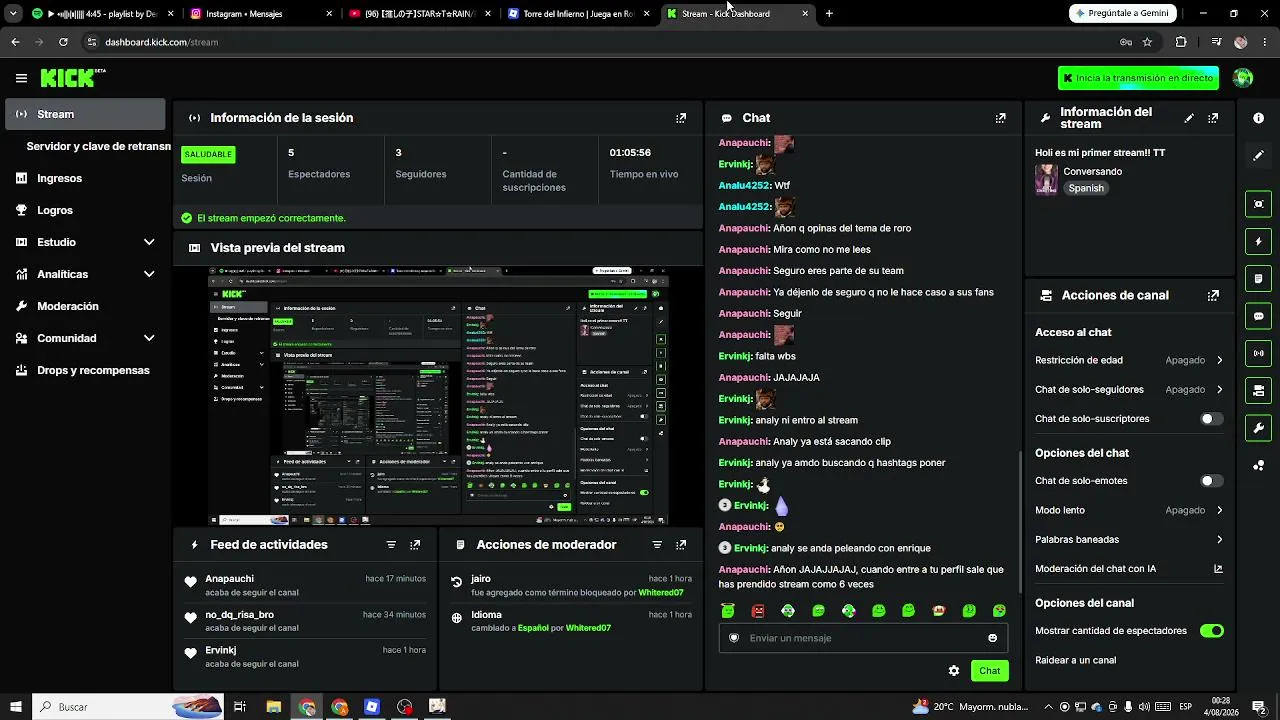1280x720 pixels.
Task: Click Raidear a un canal
Action: pyautogui.click(x=1076, y=660)
